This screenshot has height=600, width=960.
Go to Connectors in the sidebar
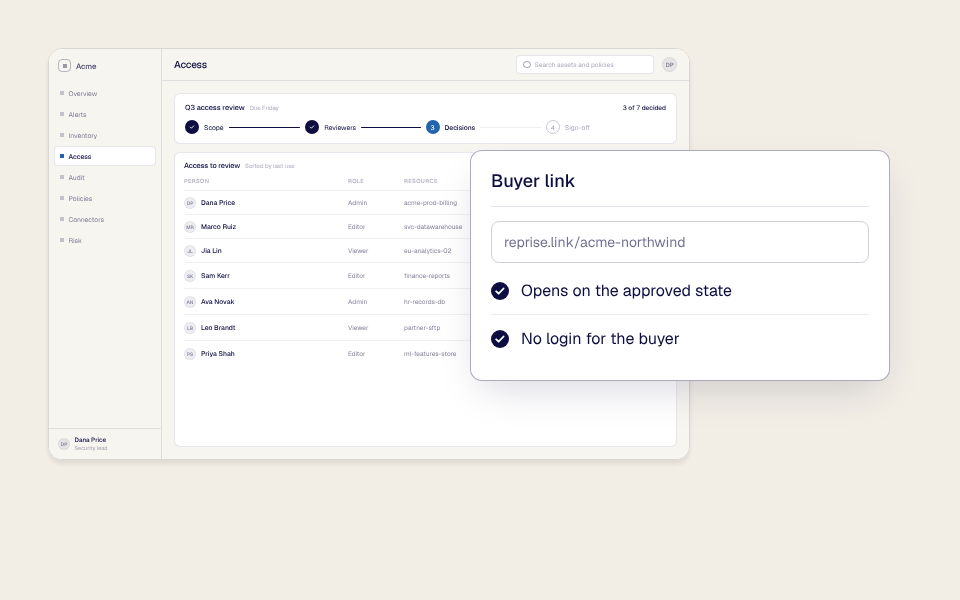105,219
